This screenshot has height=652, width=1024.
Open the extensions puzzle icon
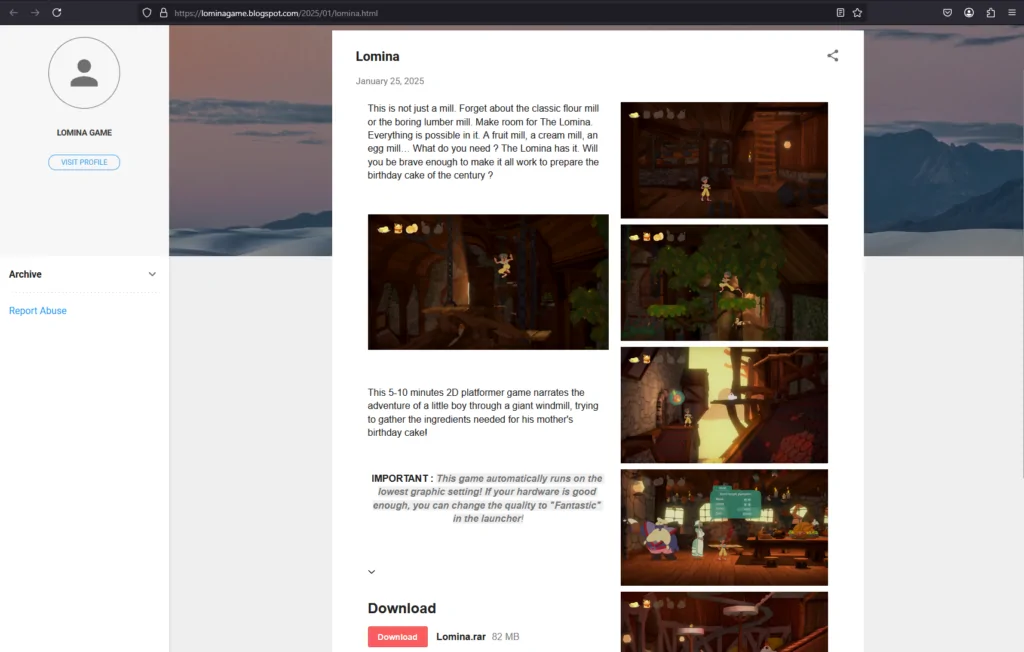click(991, 13)
